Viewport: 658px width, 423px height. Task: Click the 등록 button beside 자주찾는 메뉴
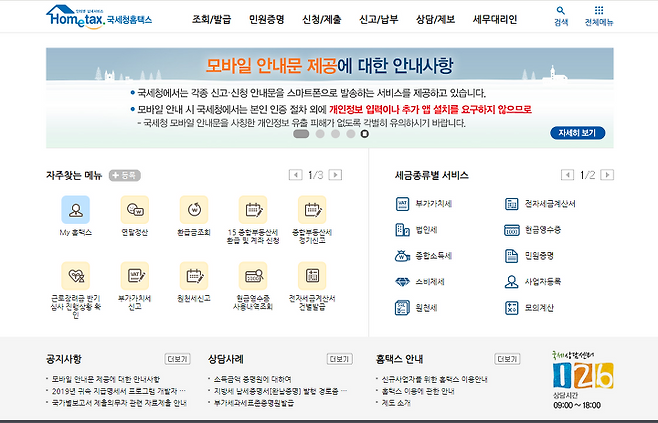pos(124,174)
